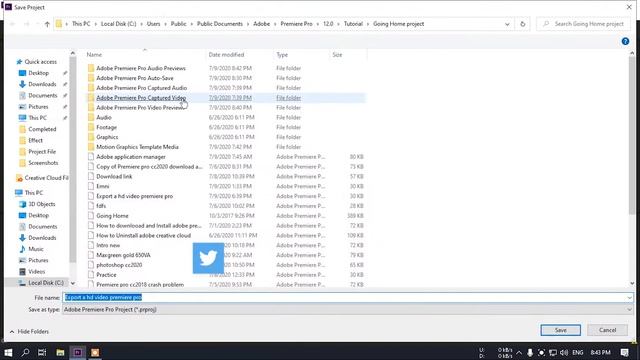
Task: Click the Footage folder icon
Action: point(91,127)
